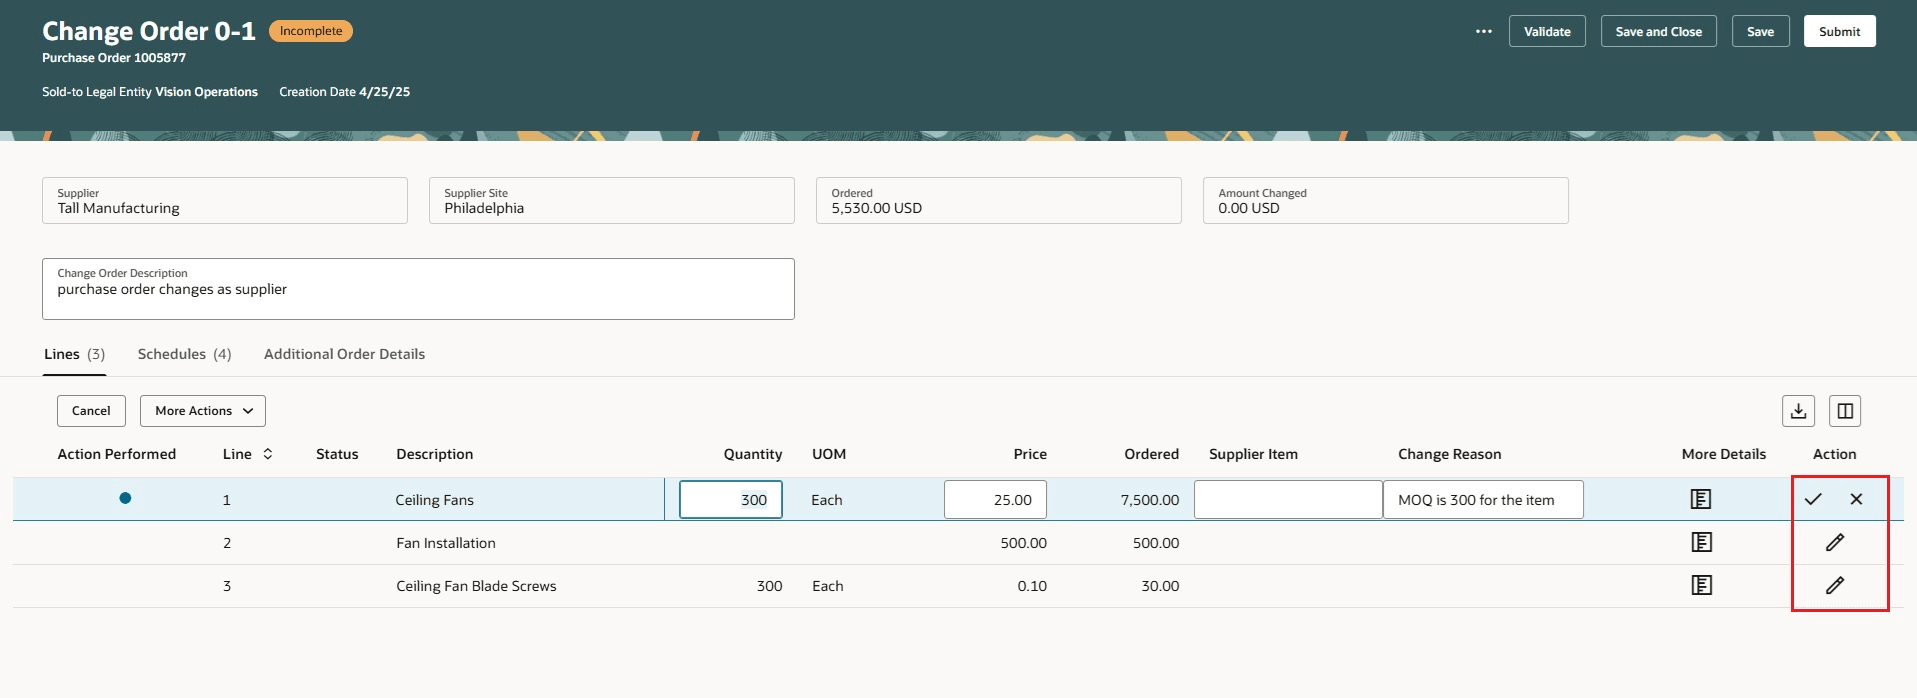The width and height of the screenshot is (1917, 698).
Task: Open the three-dot overflow menu in header
Action: [1484, 31]
